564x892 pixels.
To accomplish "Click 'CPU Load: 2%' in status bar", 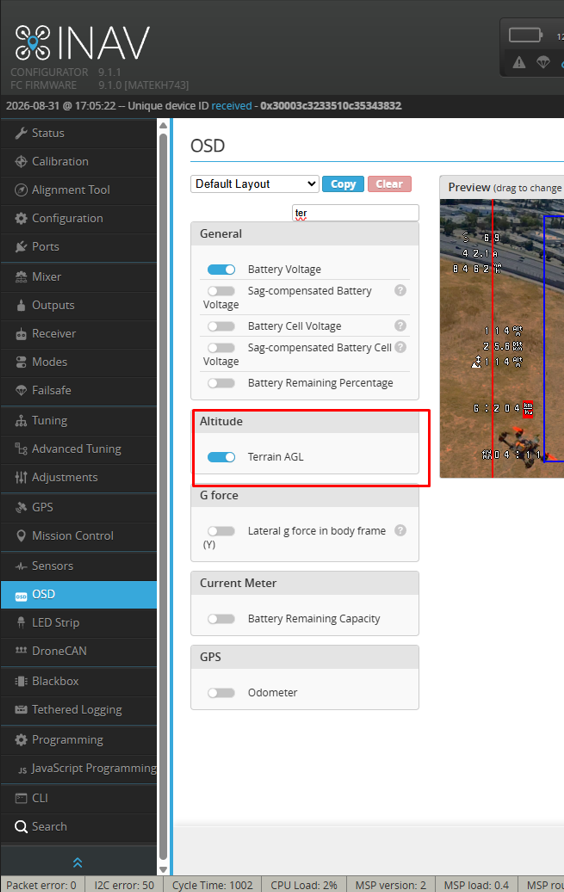I will click(304, 885).
